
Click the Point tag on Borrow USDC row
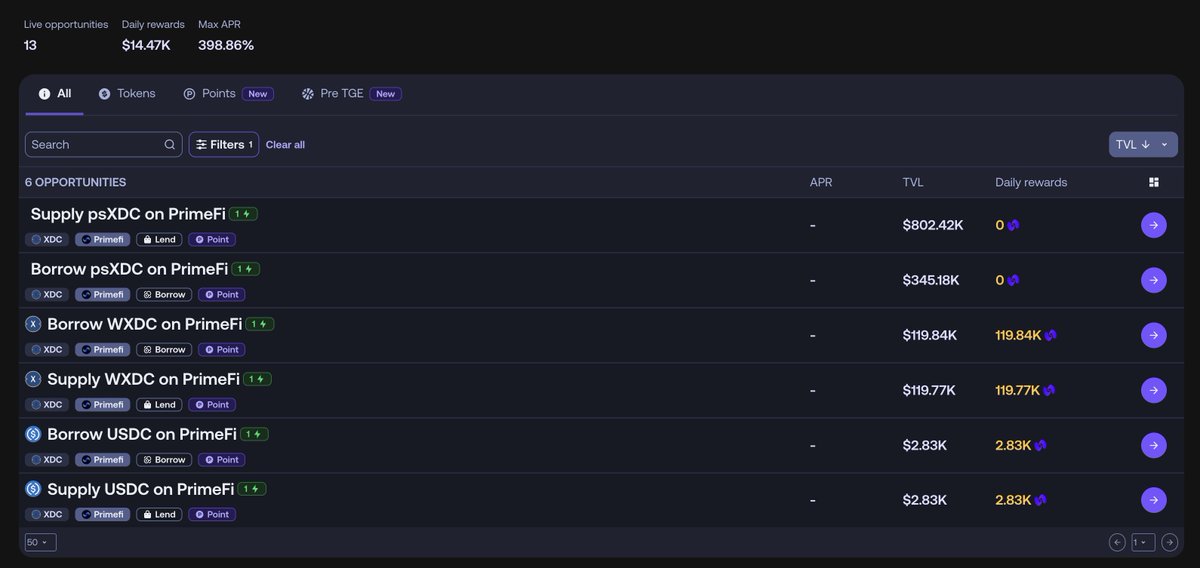click(x=222, y=460)
